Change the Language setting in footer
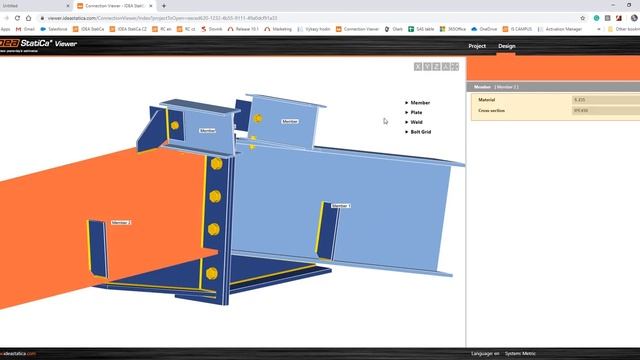640x360 pixels. [485, 353]
